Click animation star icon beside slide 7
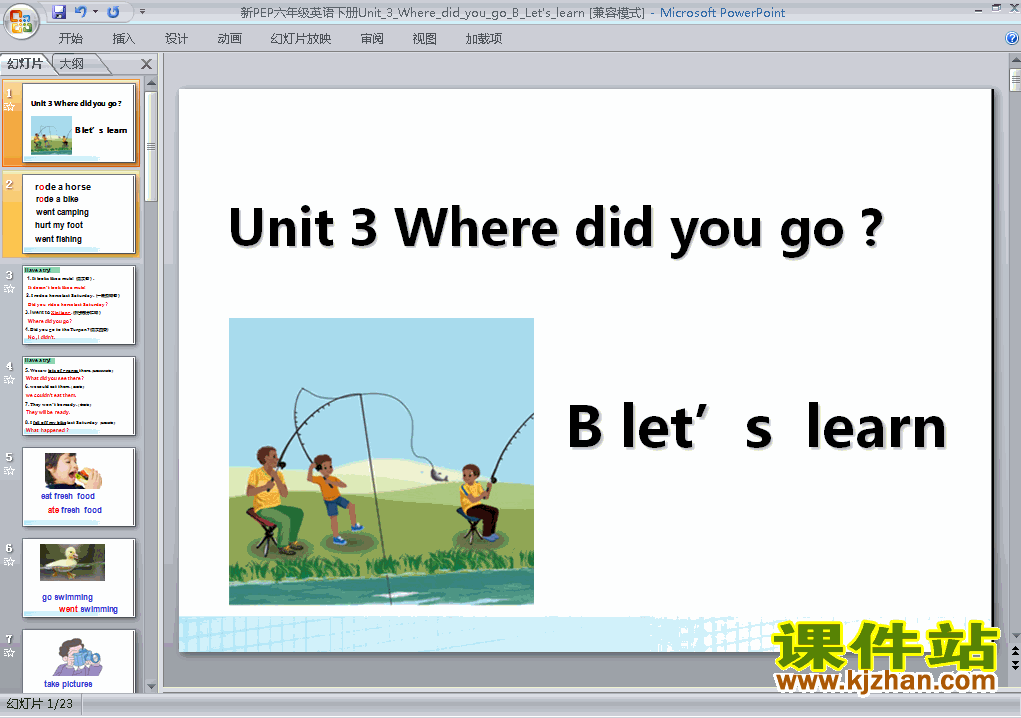 click(9, 653)
